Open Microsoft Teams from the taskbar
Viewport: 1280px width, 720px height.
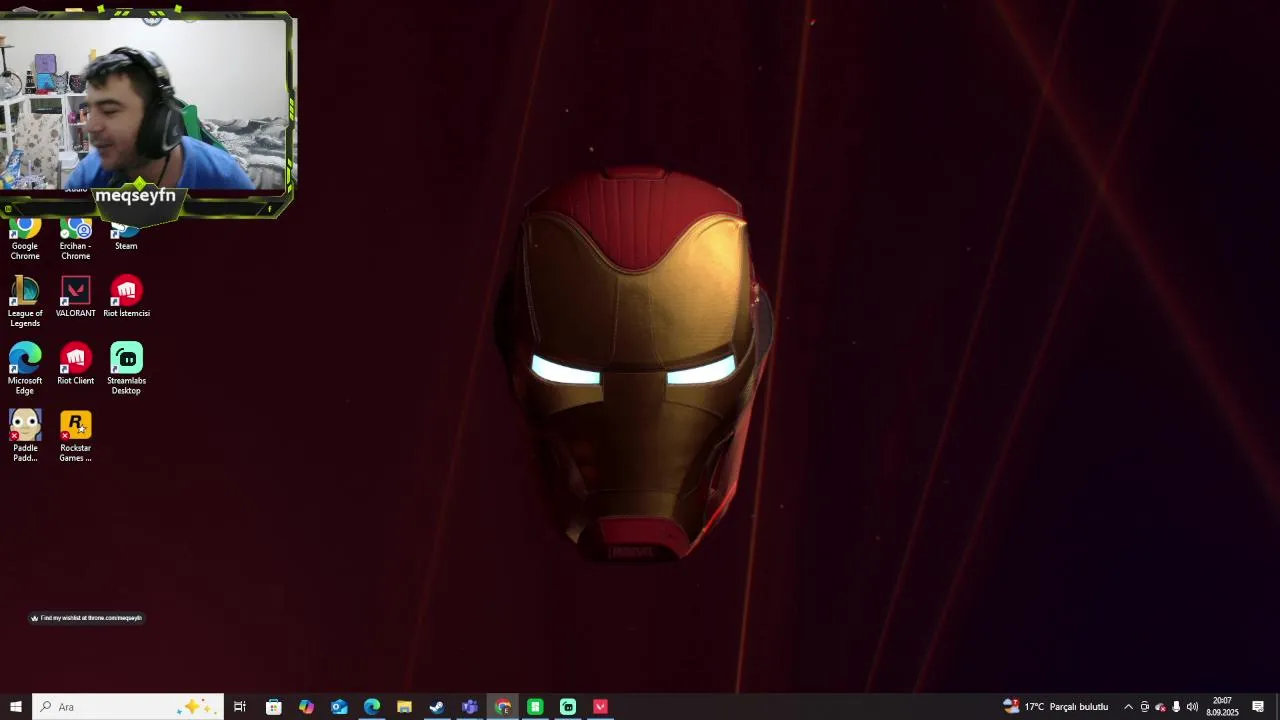(x=470, y=707)
